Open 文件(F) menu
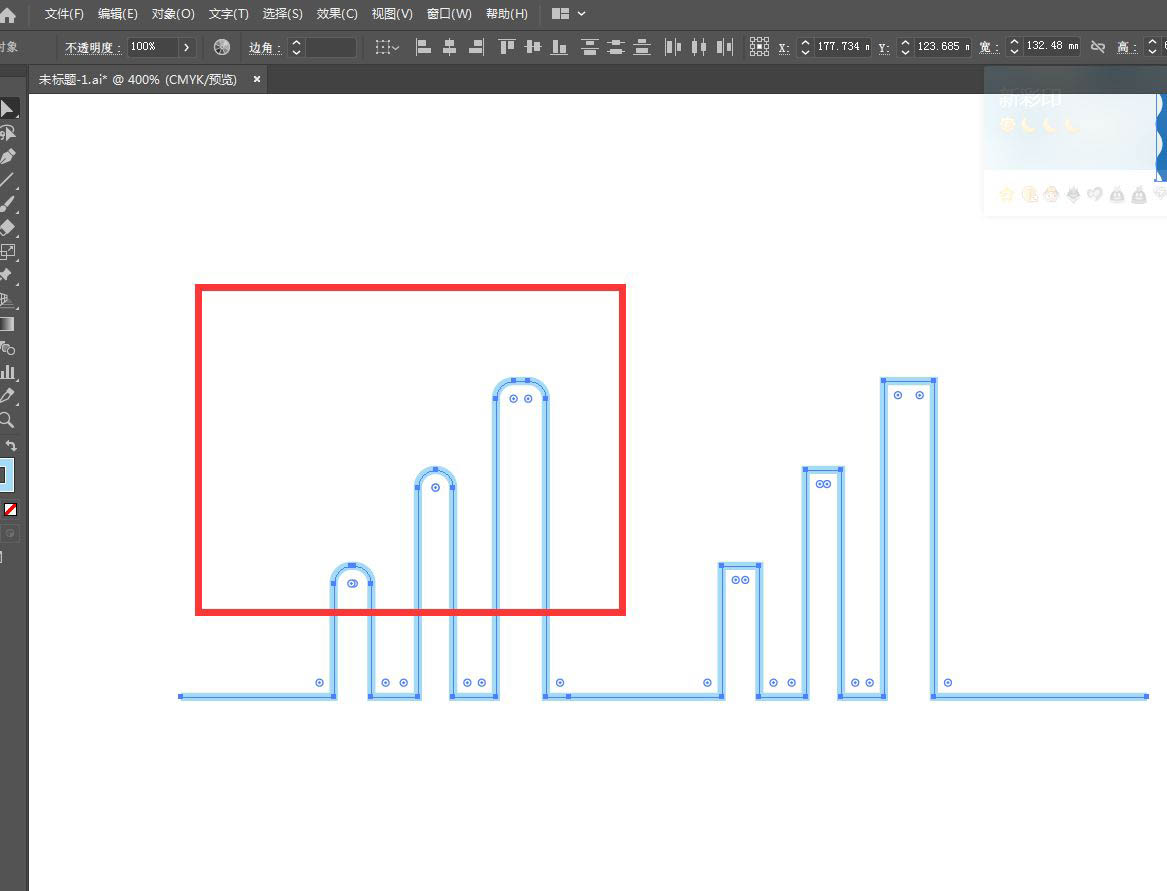The image size is (1167, 891). (64, 13)
